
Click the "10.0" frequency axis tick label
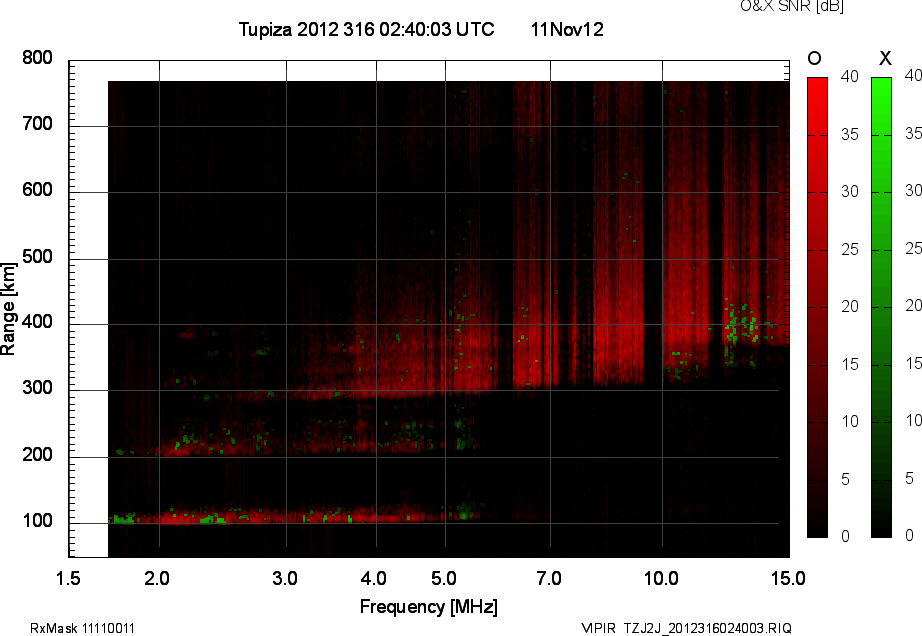point(661,578)
